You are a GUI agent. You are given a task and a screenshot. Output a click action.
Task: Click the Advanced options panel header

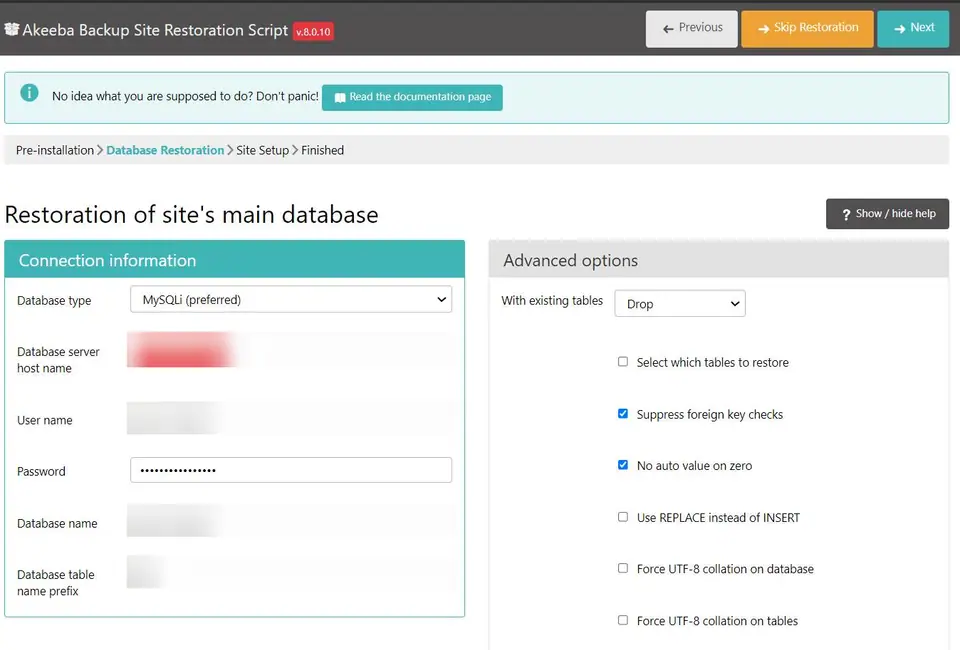tap(719, 260)
